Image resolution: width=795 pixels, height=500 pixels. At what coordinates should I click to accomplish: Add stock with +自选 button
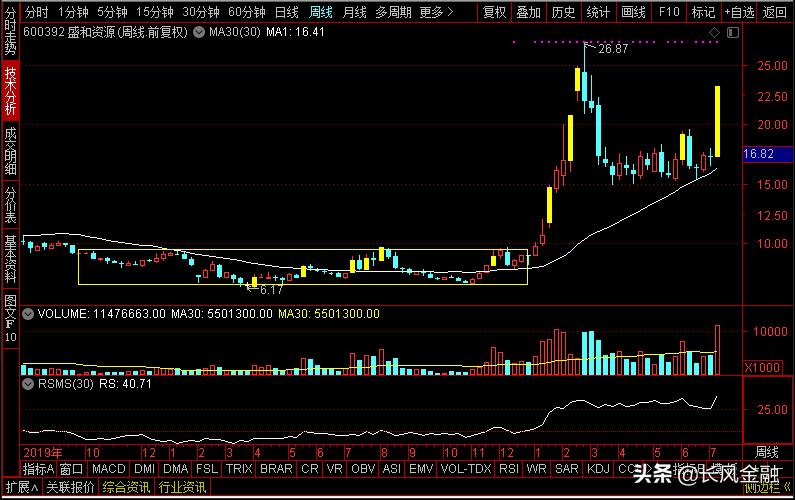click(x=739, y=12)
